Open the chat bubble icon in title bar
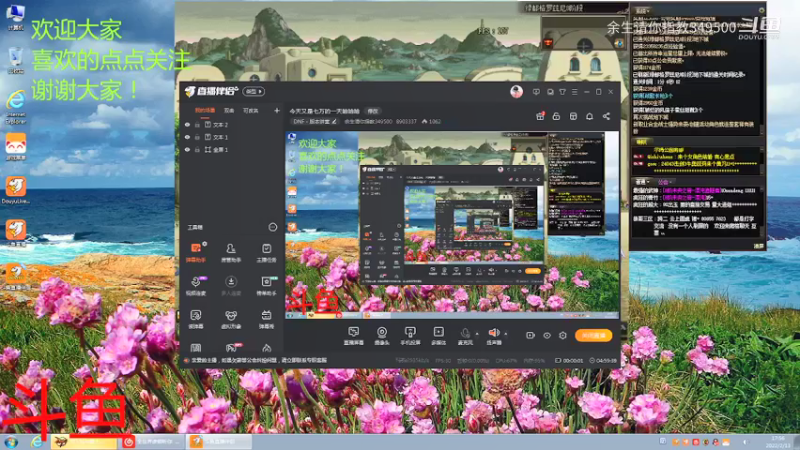The image size is (800, 450). pyautogui.click(x=550, y=92)
